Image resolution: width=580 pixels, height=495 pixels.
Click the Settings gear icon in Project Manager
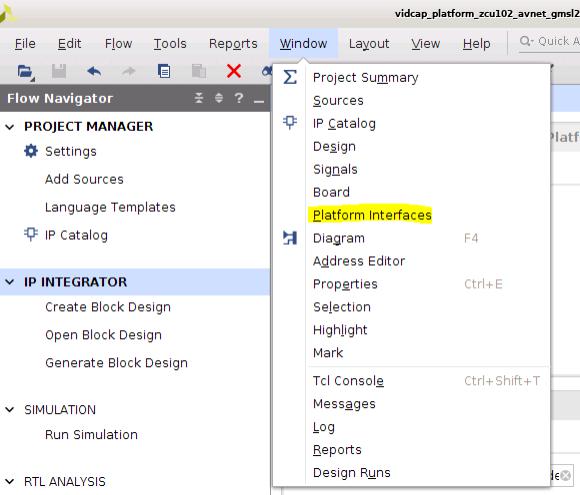pos(31,151)
